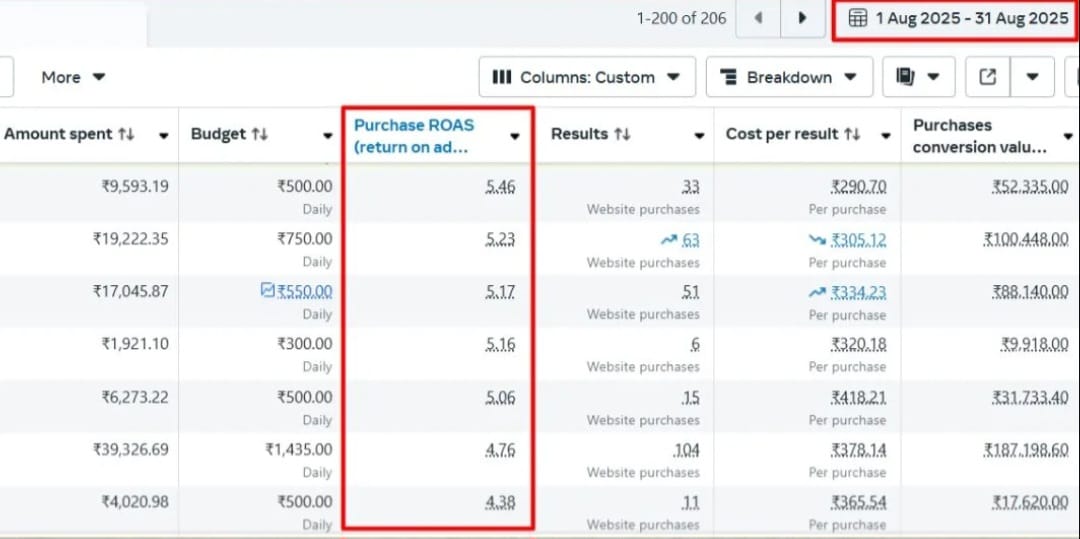
Task: Open the 1 Aug 2025 - 31 Aug 2025 date picker
Action: (x=958, y=18)
